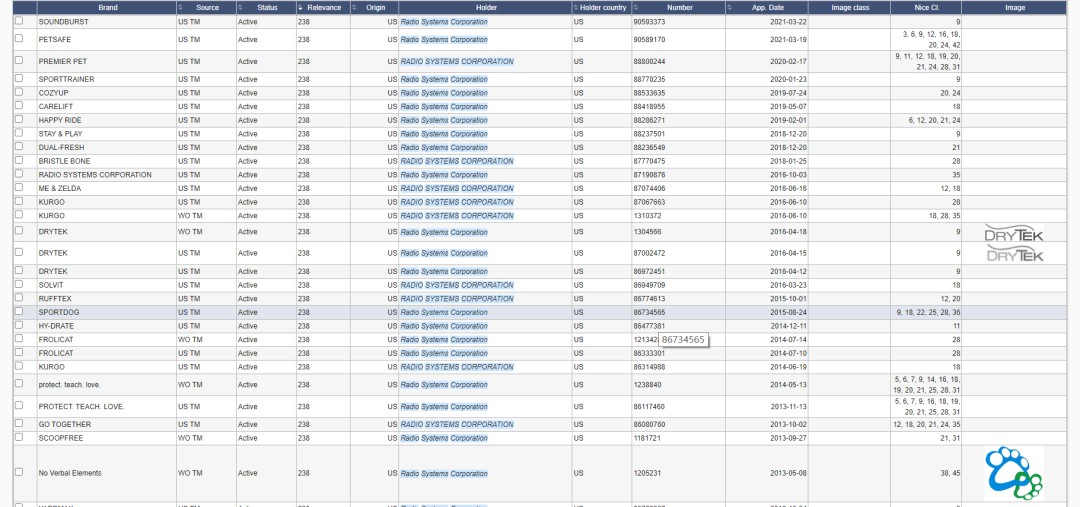Click the PROTECT. TEACH. LOVE. uppercase brand

coord(81,406)
